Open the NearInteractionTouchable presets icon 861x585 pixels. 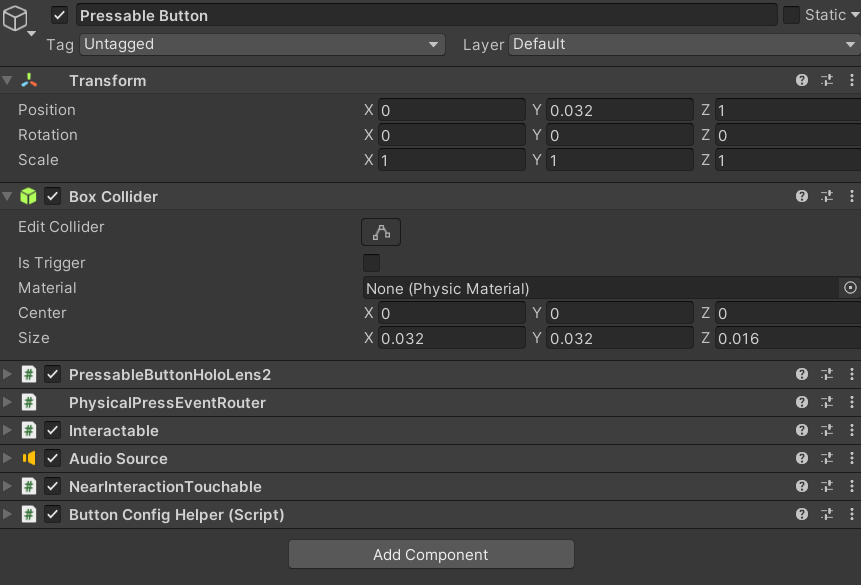827,486
